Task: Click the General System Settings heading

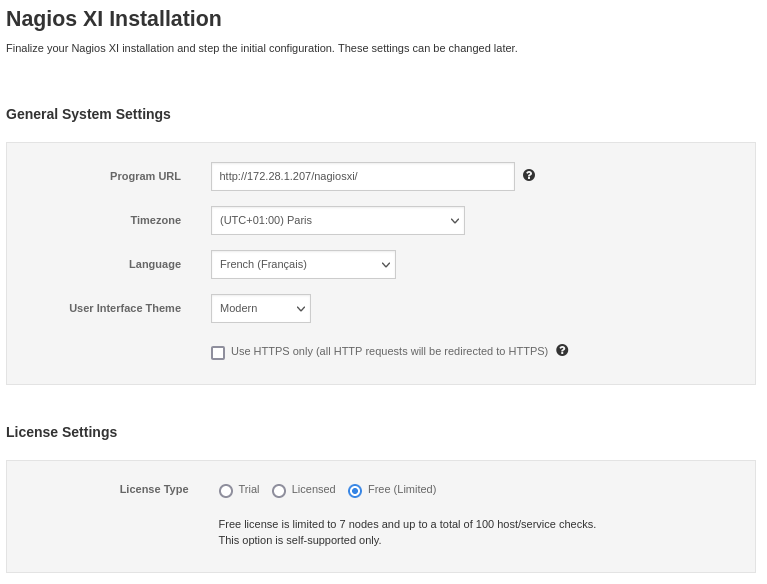Action: 89,114
